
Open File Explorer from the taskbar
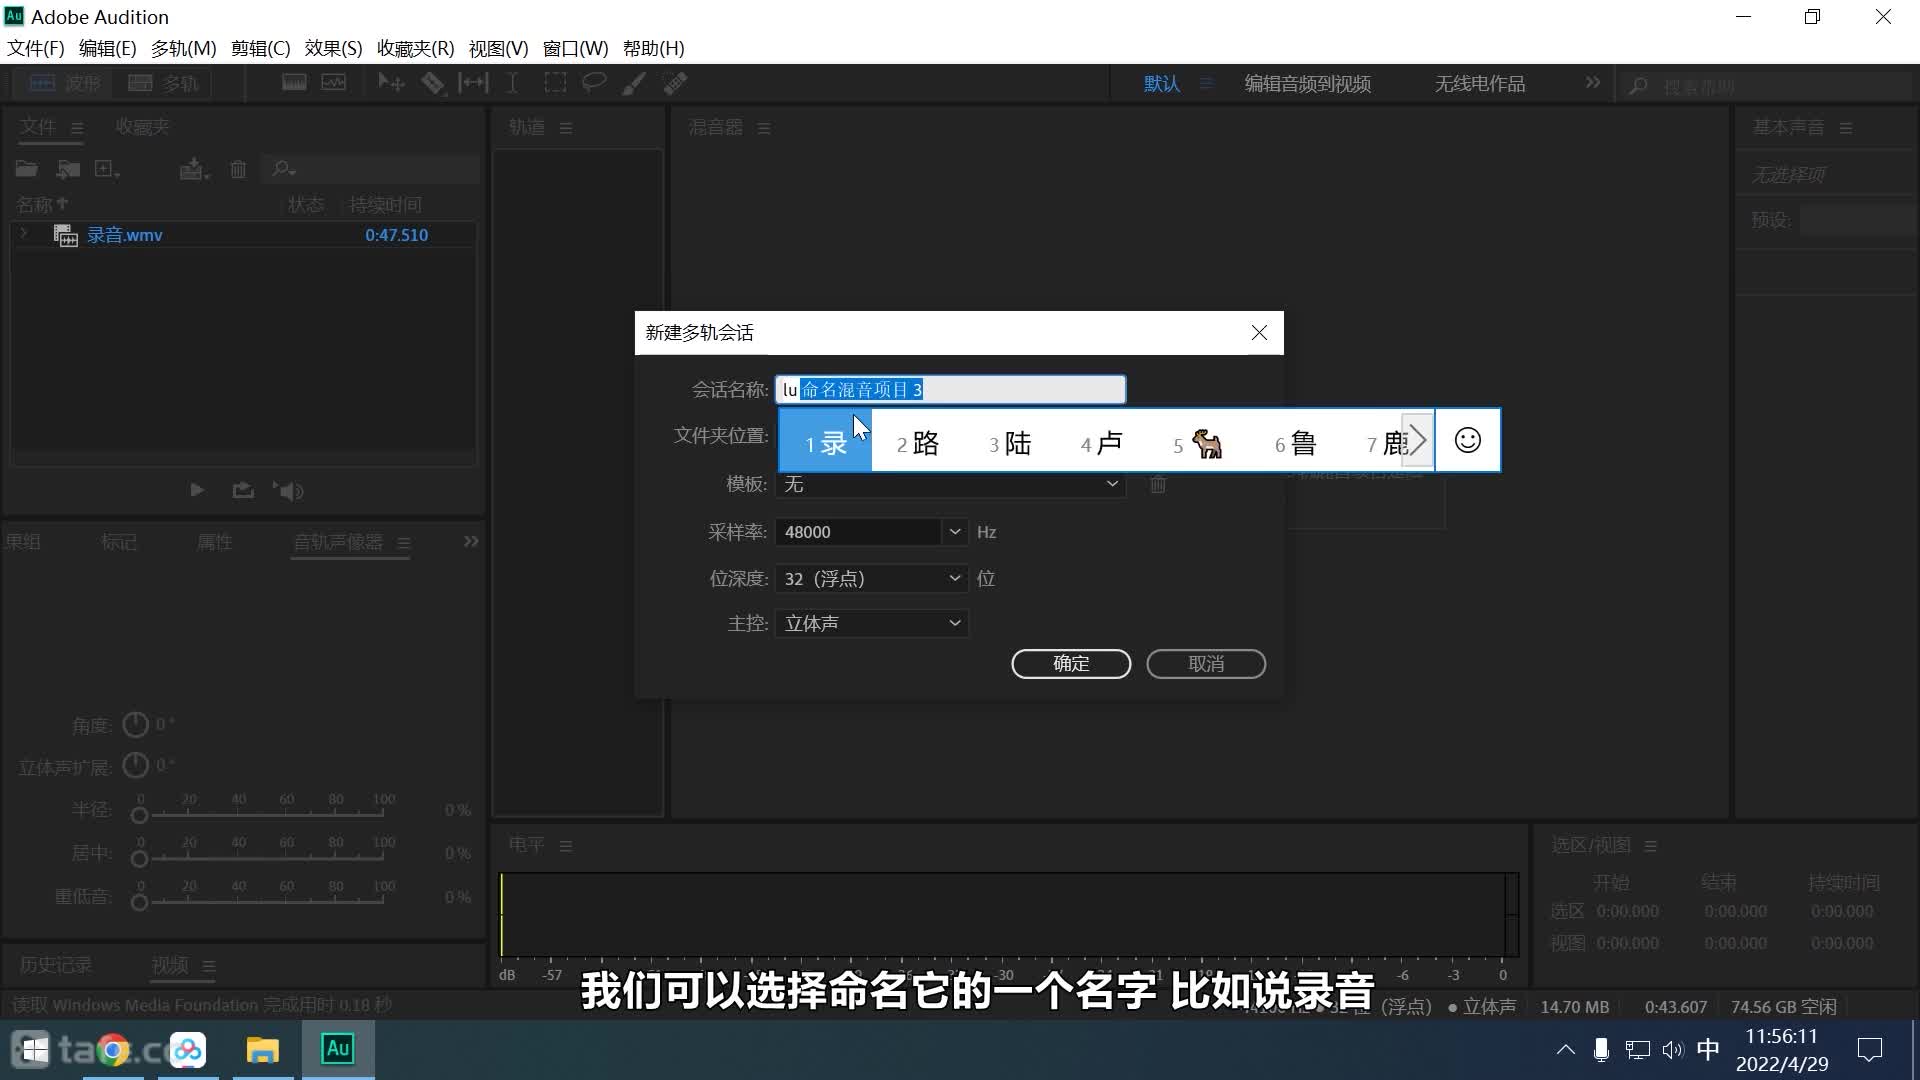262,1049
